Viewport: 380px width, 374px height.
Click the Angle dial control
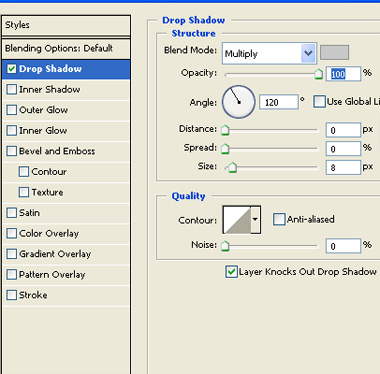click(239, 102)
